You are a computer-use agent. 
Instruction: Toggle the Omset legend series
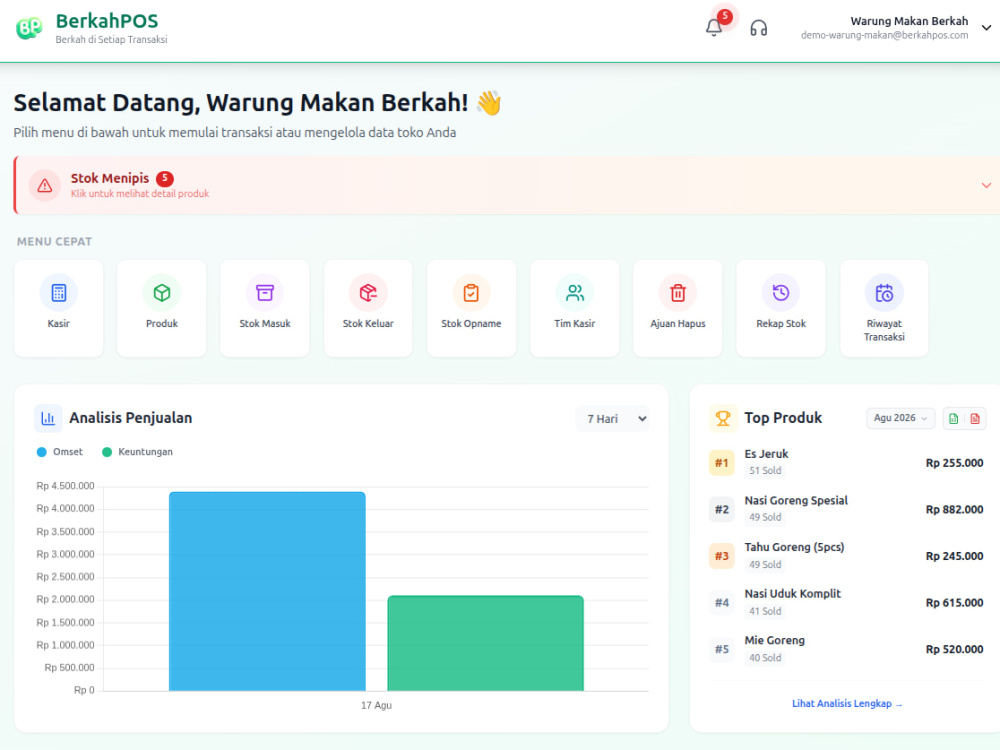tap(60, 452)
